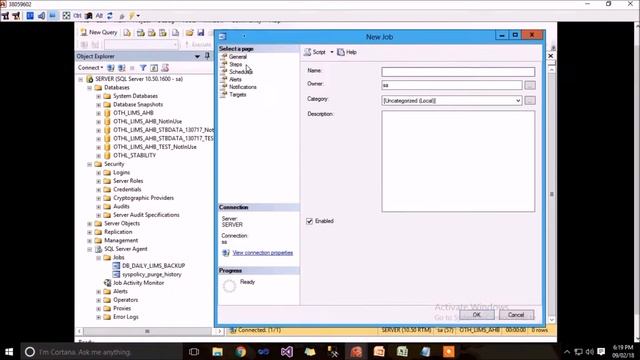
Task: Select the syspolicy_purge_history job
Action: (x=151, y=274)
